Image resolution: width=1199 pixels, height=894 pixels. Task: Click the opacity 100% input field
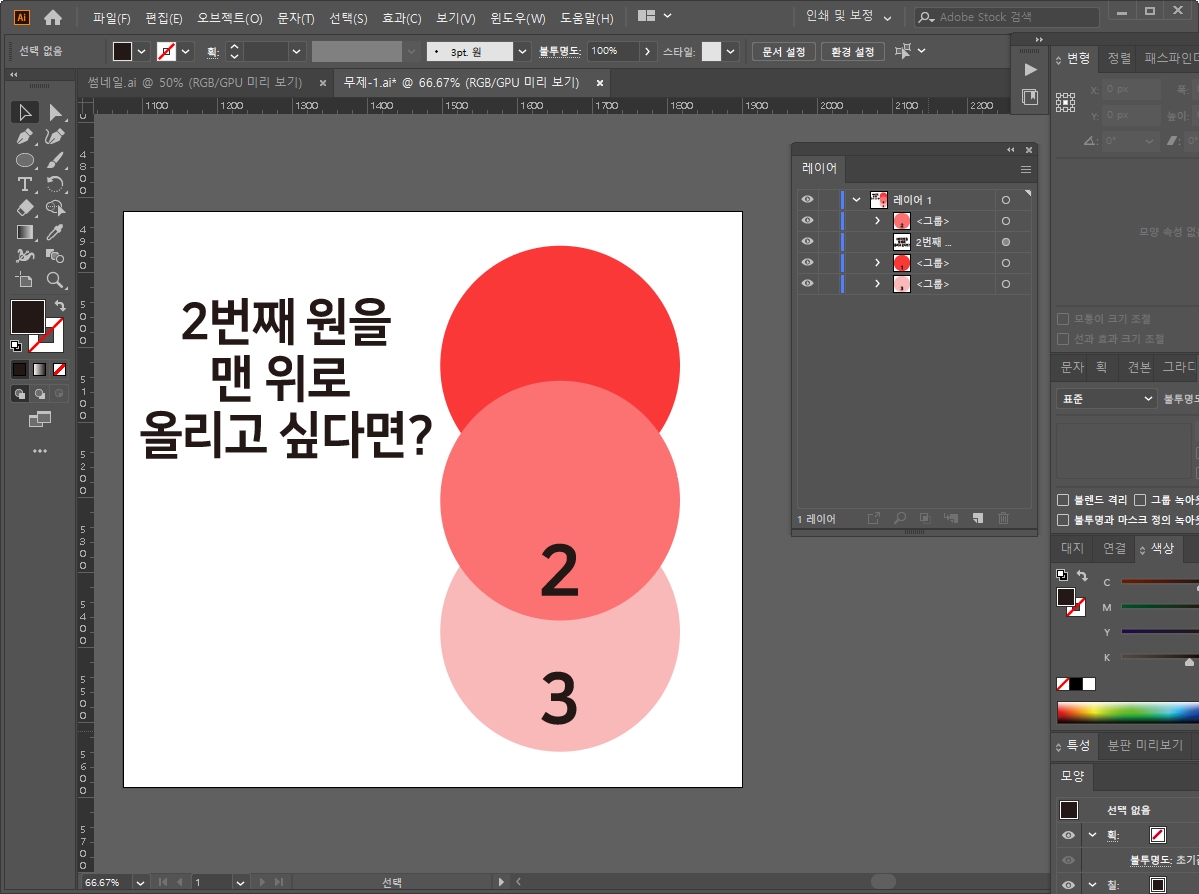tap(614, 51)
